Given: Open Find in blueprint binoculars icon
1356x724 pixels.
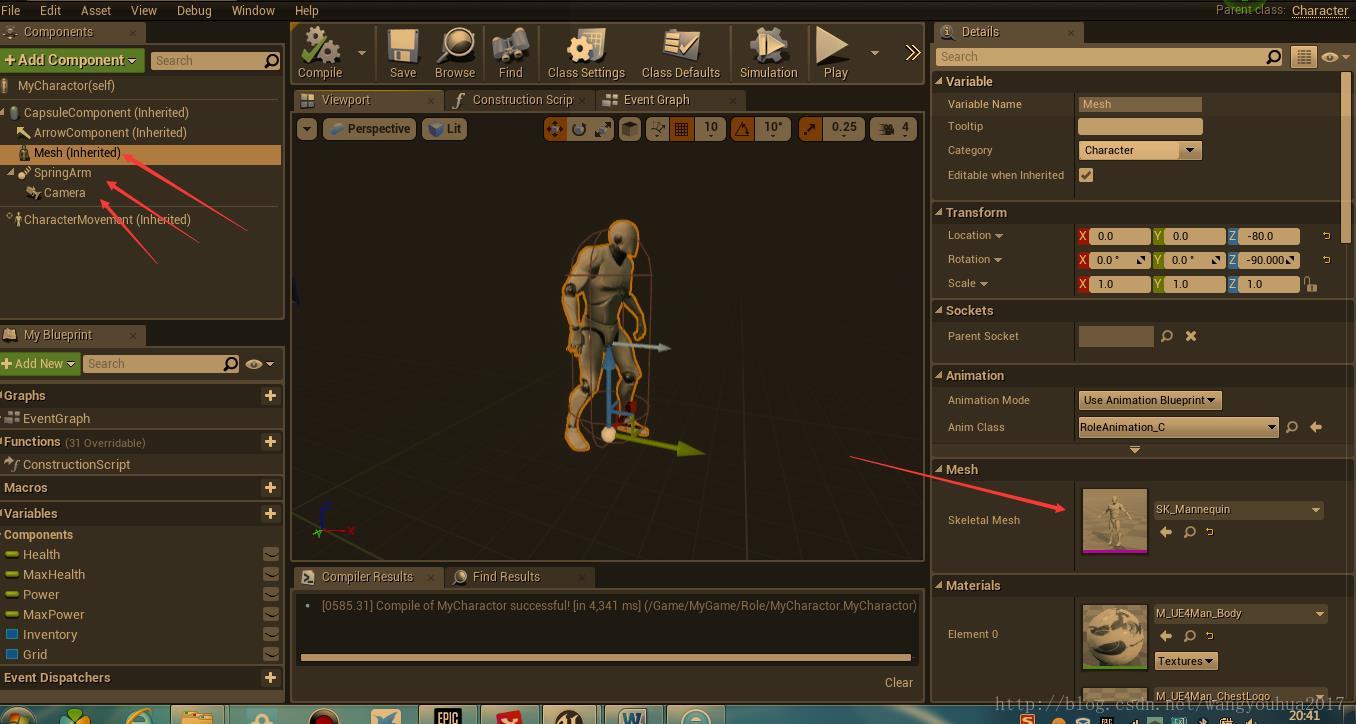Looking at the screenshot, I should coord(510,52).
